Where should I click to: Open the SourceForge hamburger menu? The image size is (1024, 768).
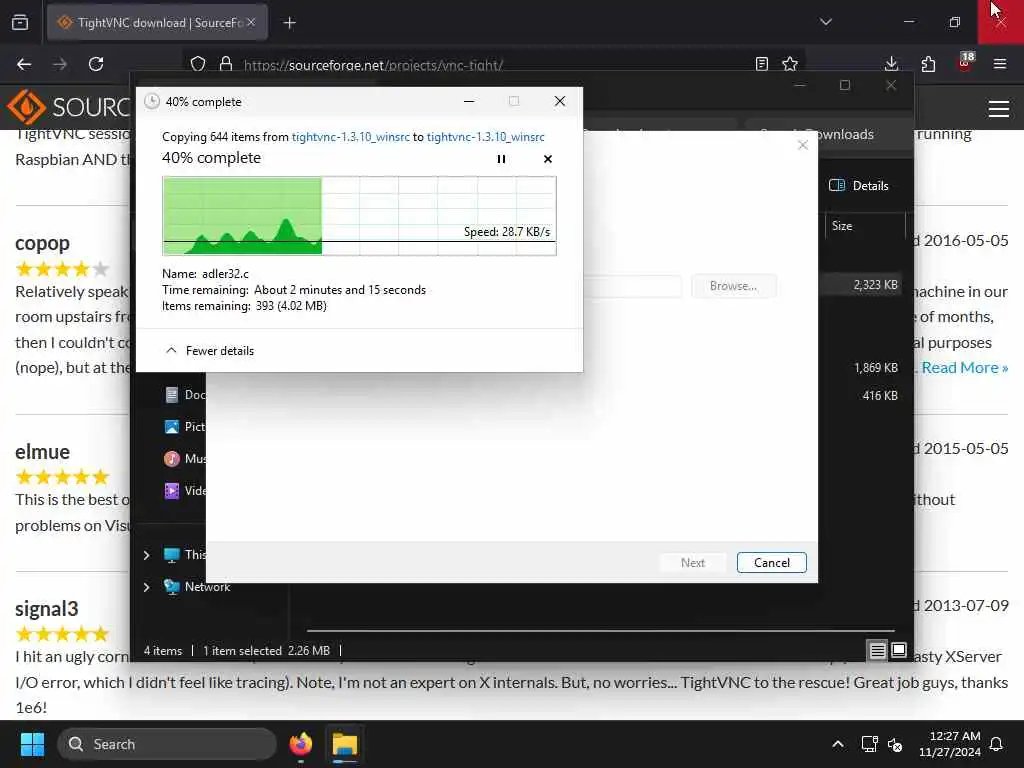tap(999, 109)
